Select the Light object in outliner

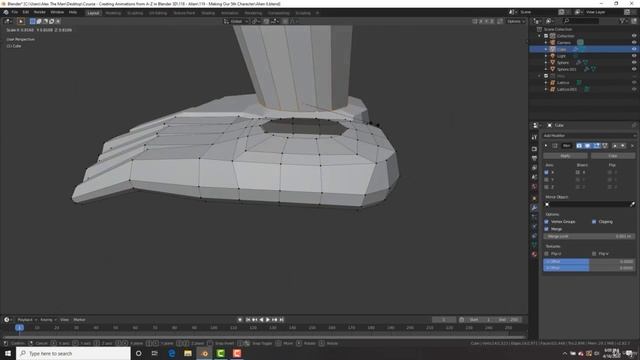tap(561, 56)
